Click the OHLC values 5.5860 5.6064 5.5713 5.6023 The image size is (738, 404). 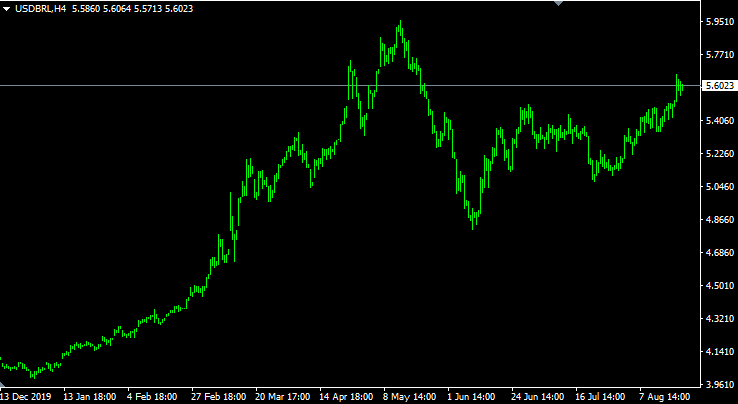tap(132, 9)
